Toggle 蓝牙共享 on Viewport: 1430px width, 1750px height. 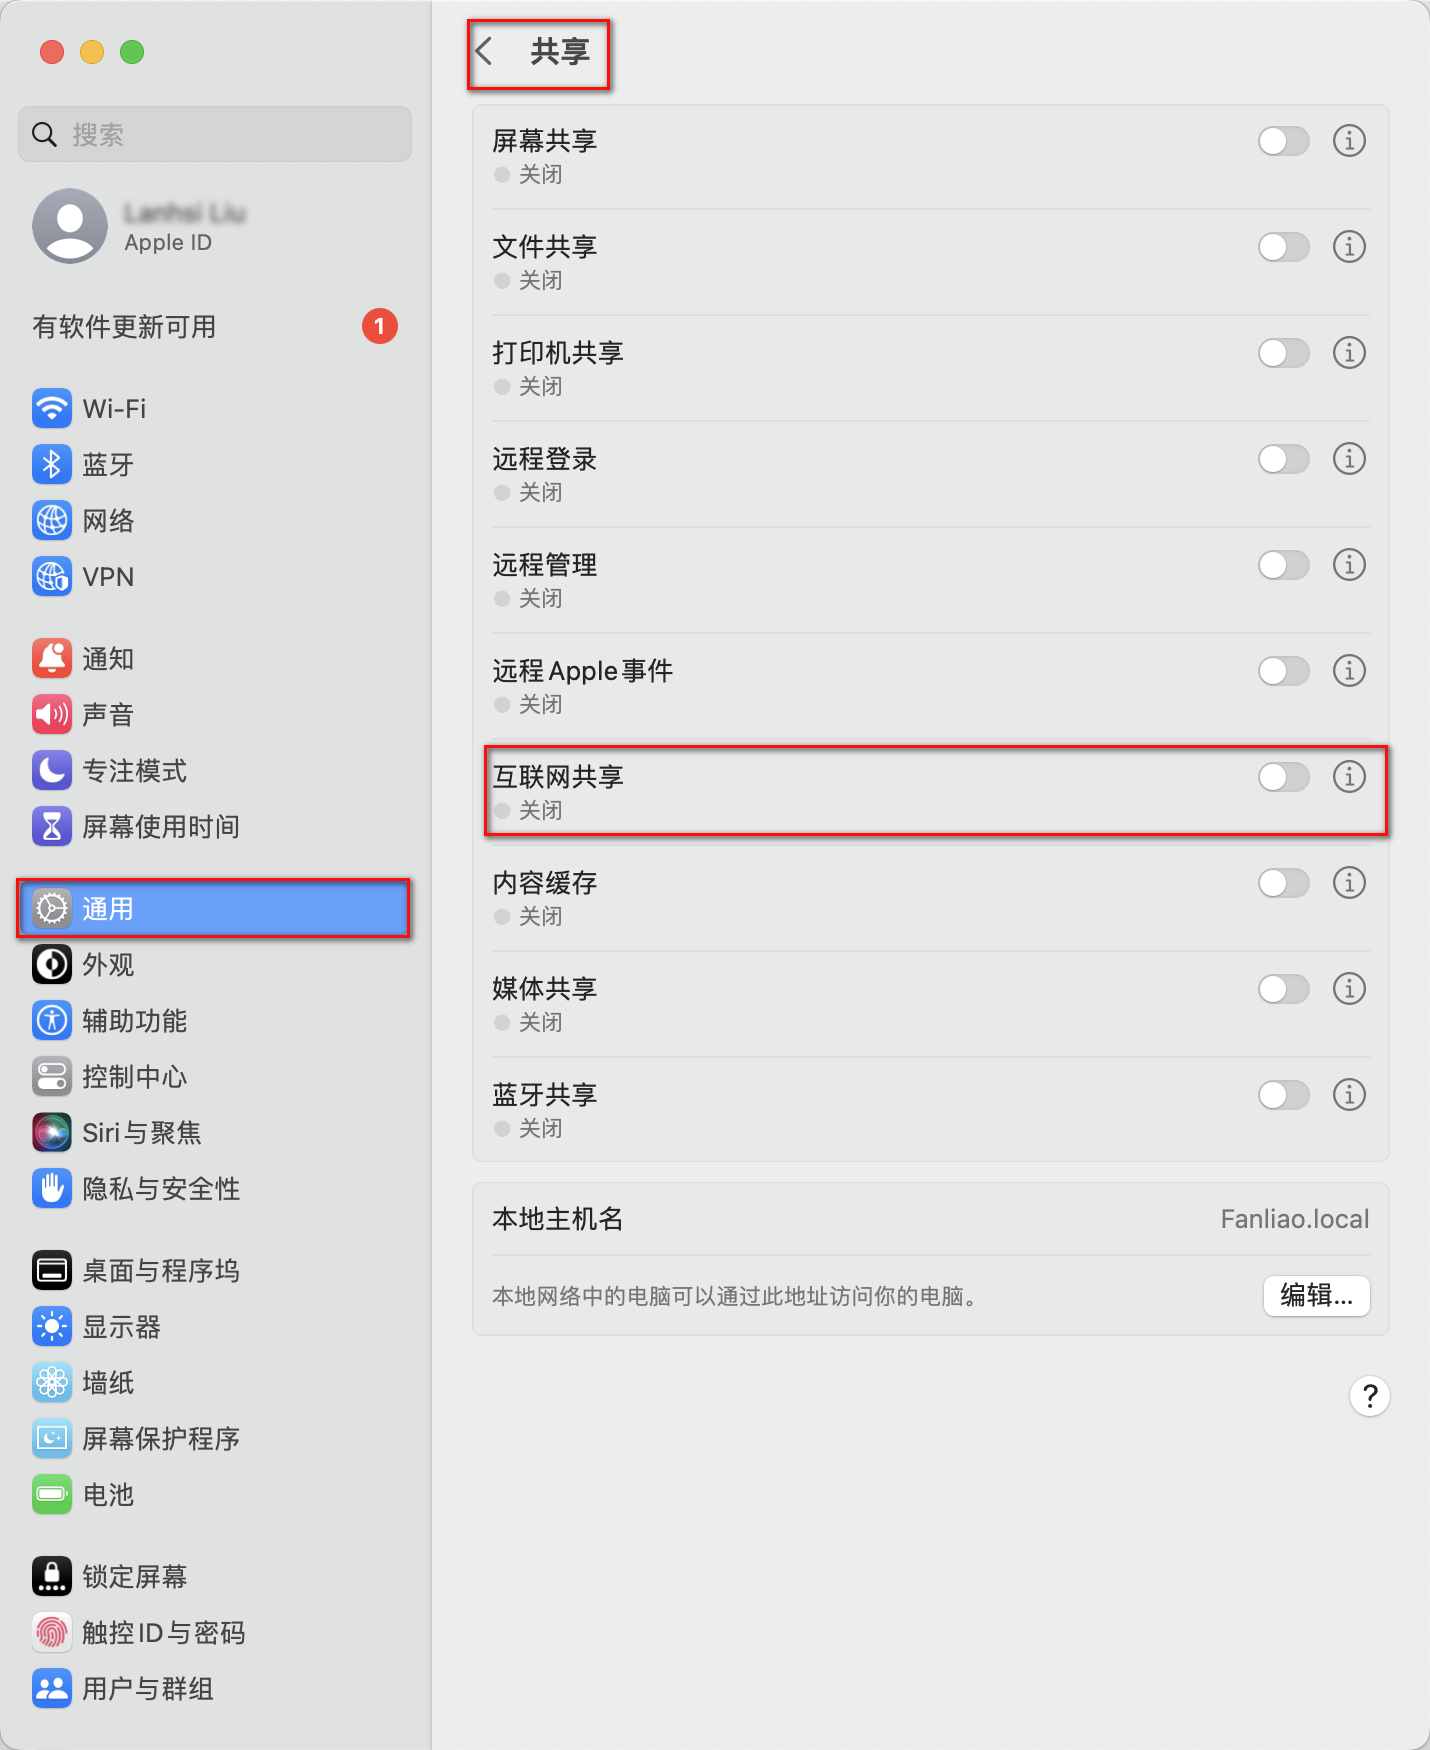1284,1095
